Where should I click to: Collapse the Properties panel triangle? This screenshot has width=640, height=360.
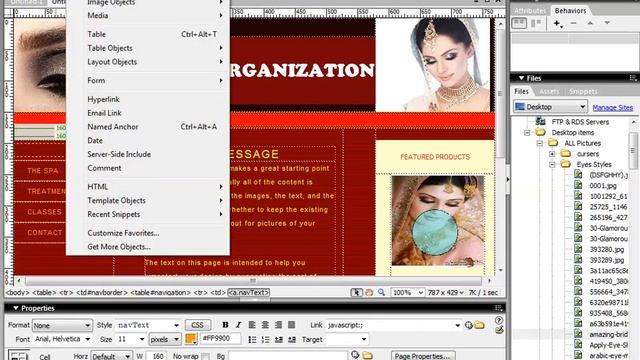click(x=16, y=308)
